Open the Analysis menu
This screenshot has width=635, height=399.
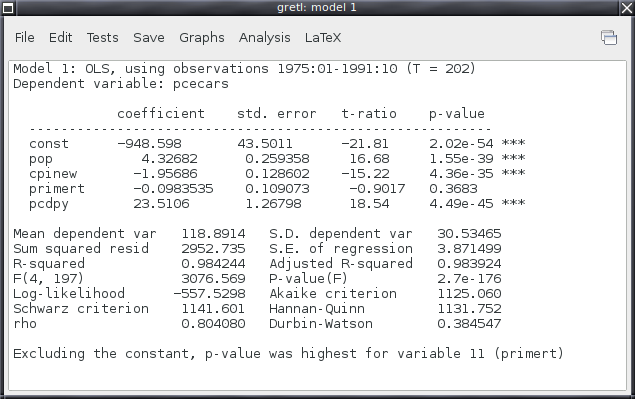(264, 38)
